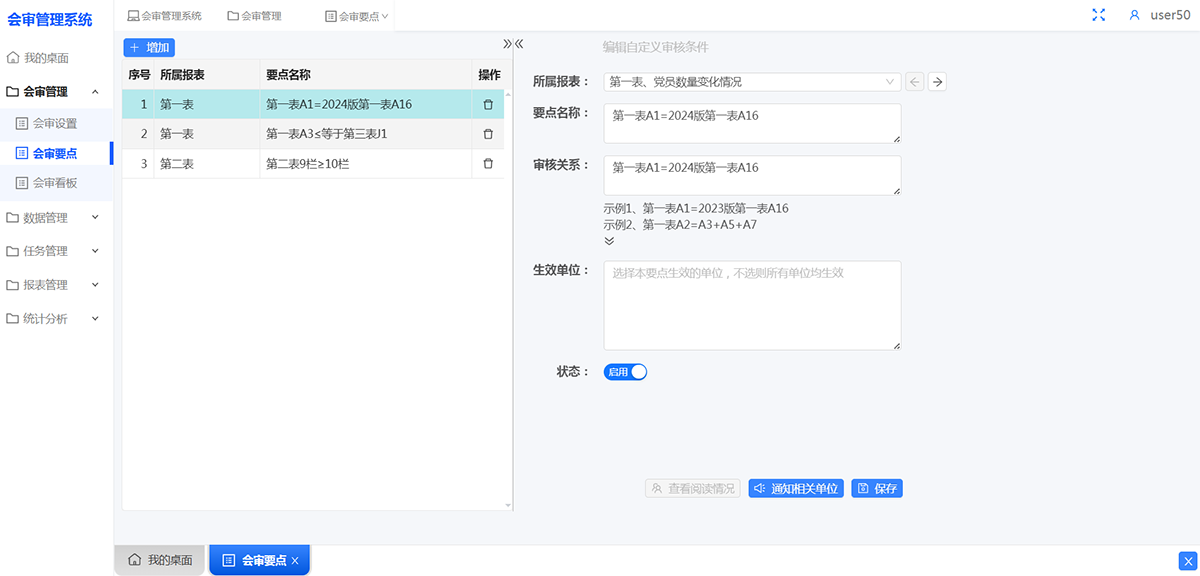Image resolution: width=1200 pixels, height=576 pixels.
Task: Open 会审设置 in the sidebar
Action: pyautogui.click(x=56, y=124)
